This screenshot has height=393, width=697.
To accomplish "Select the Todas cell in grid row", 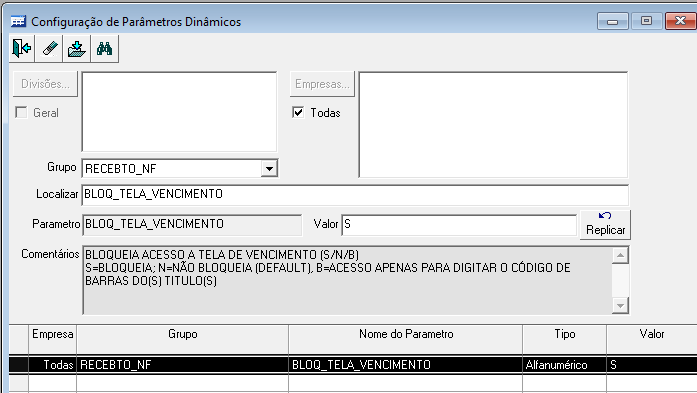I will pyautogui.click(x=52, y=365).
